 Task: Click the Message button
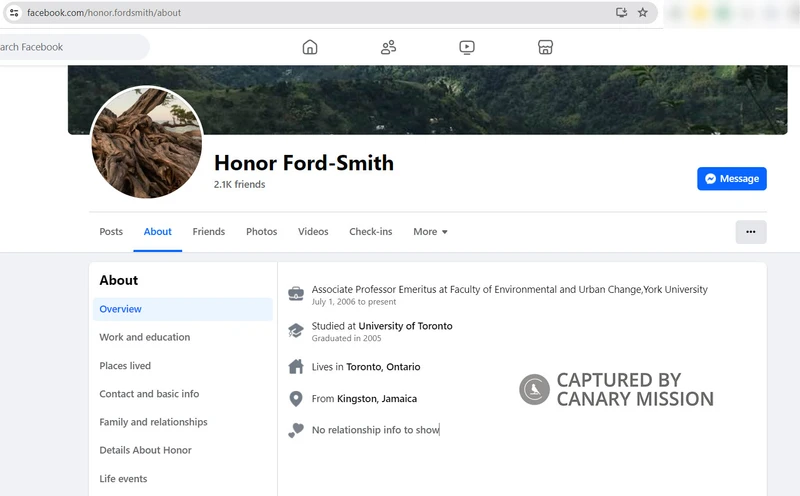click(x=732, y=179)
